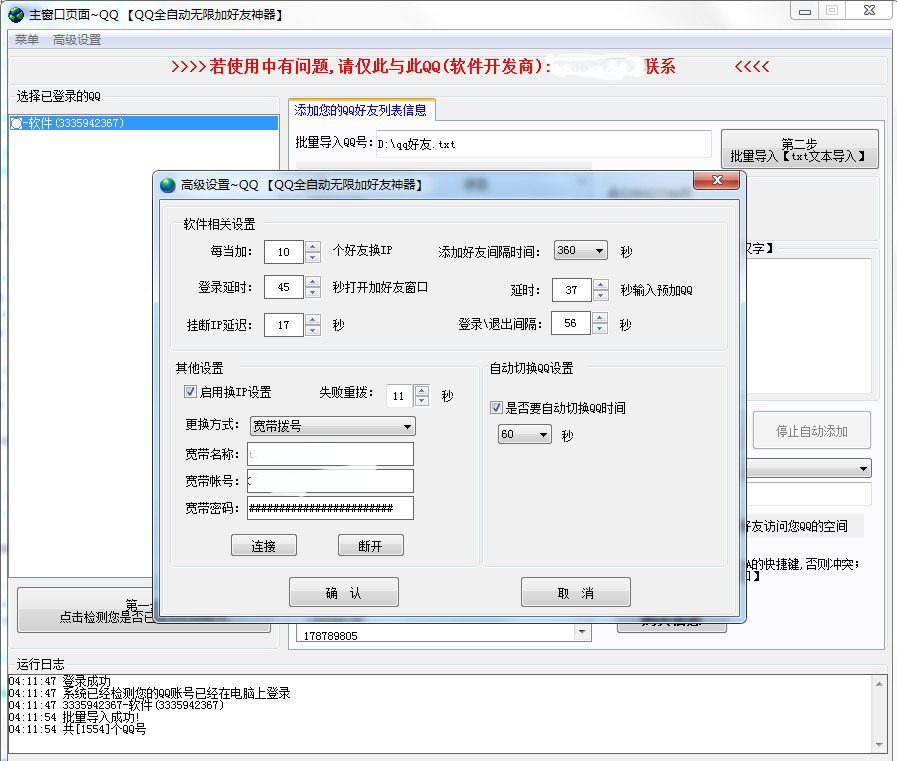Toggle the 是否要自动切换QQ时间 checkbox
Image resolution: width=897 pixels, height=761 pixels.
coord(496,407)
